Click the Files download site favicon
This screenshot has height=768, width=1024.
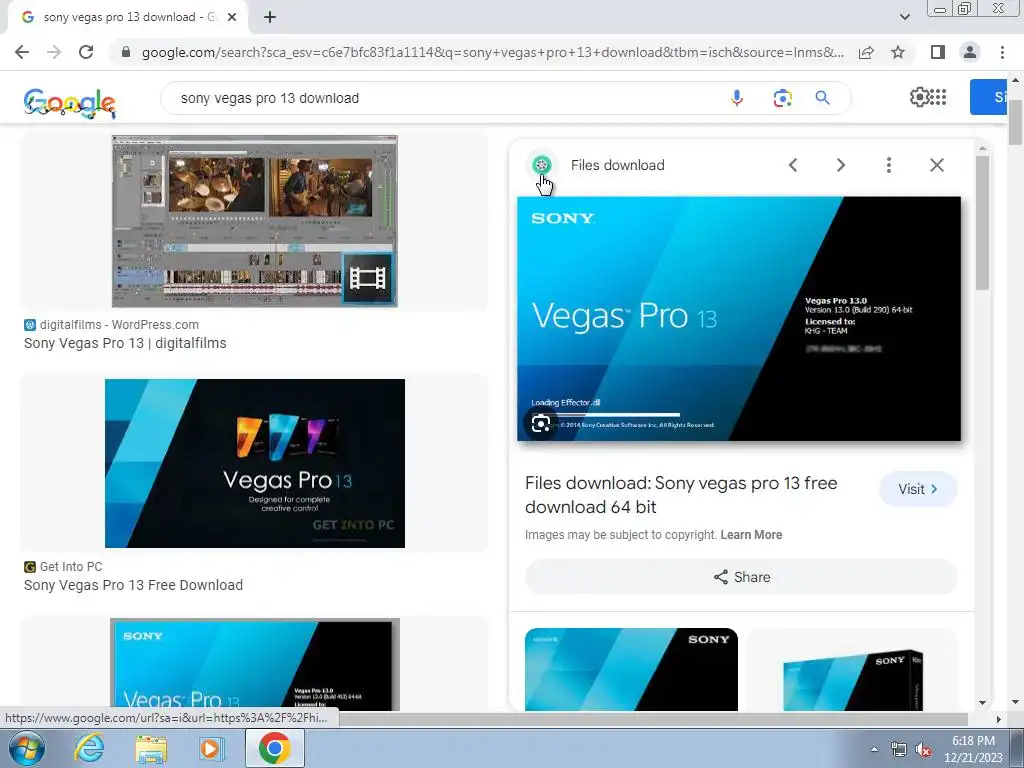[x=541, y=165]
